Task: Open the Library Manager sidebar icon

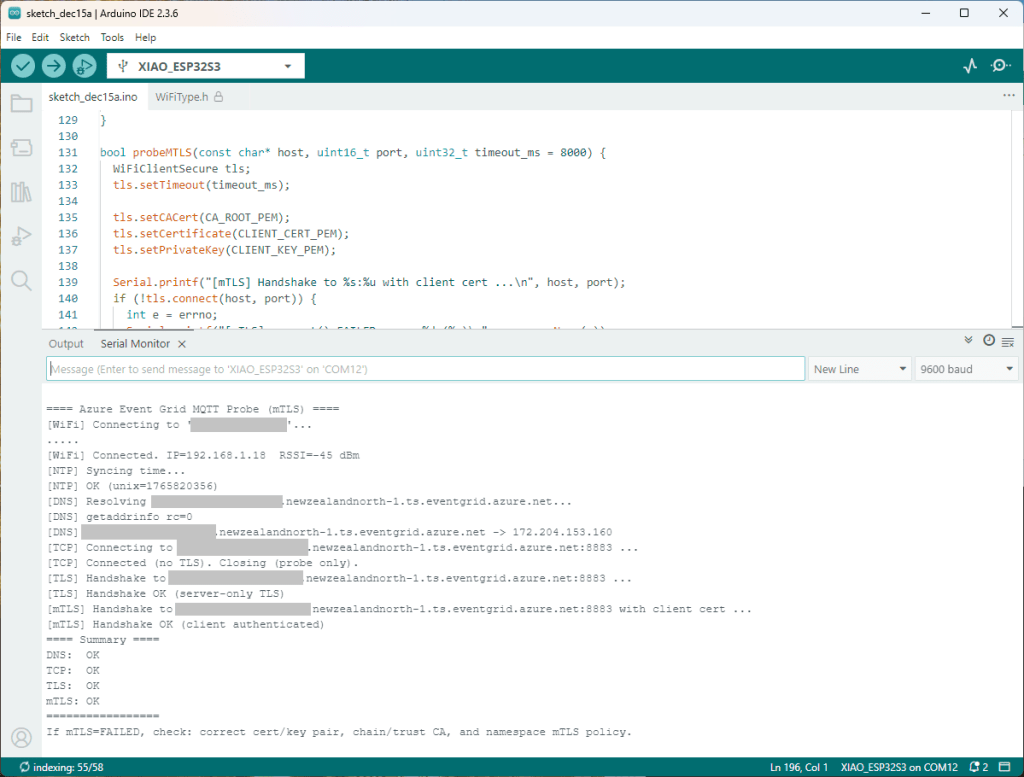Action: point(21,192)
